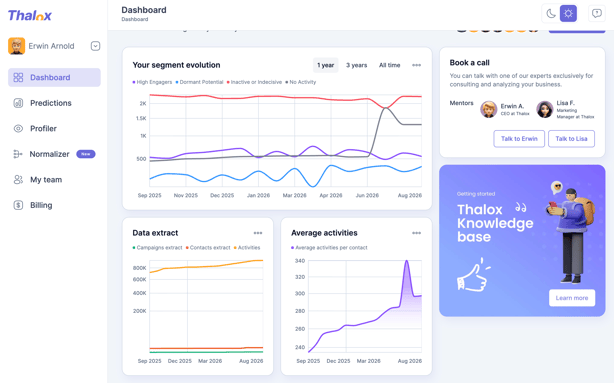Click the 340 axis value

coord(300,261)
